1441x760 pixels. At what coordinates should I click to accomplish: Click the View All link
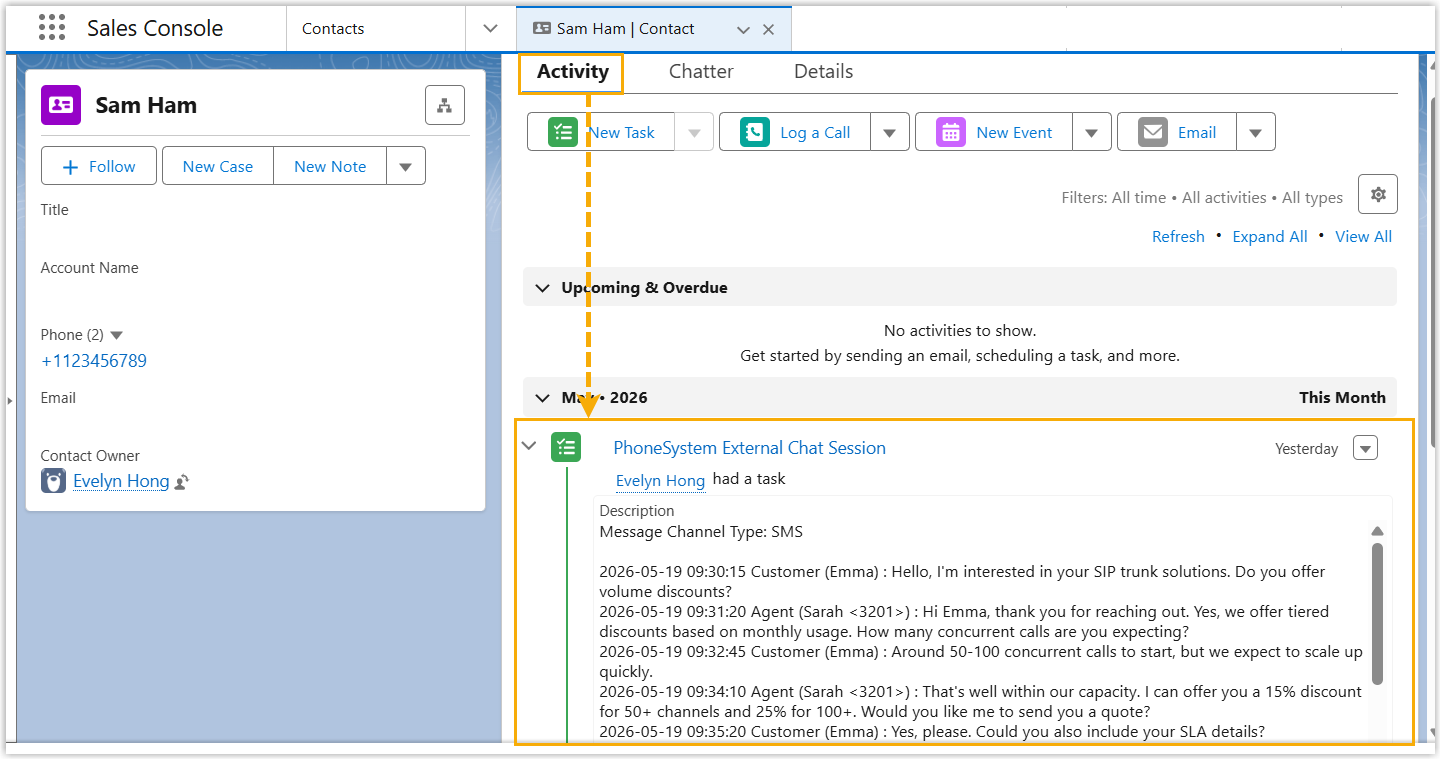(x=1363, y=237)
